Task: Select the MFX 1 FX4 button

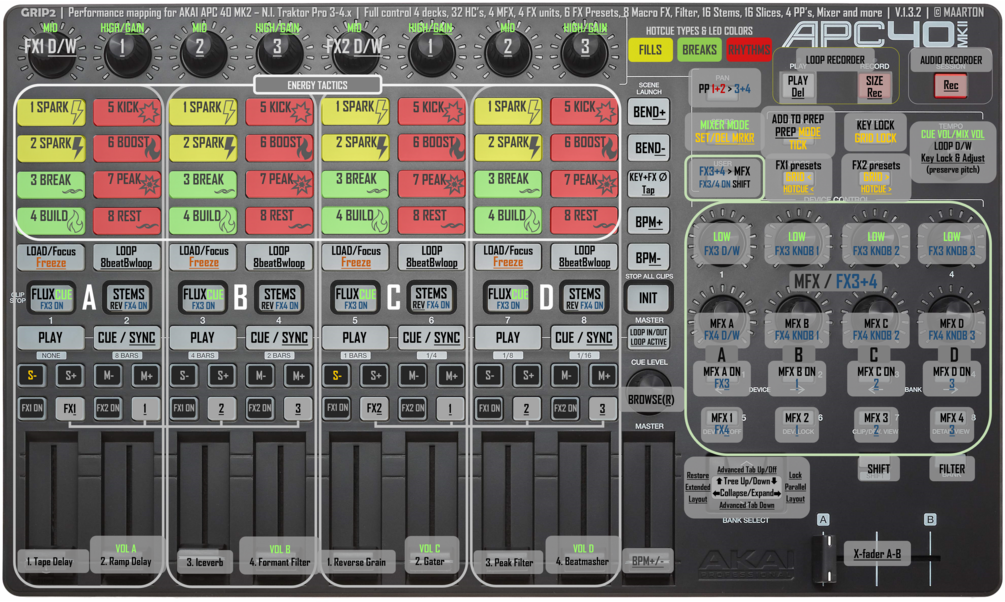Action: click(722, 423)
